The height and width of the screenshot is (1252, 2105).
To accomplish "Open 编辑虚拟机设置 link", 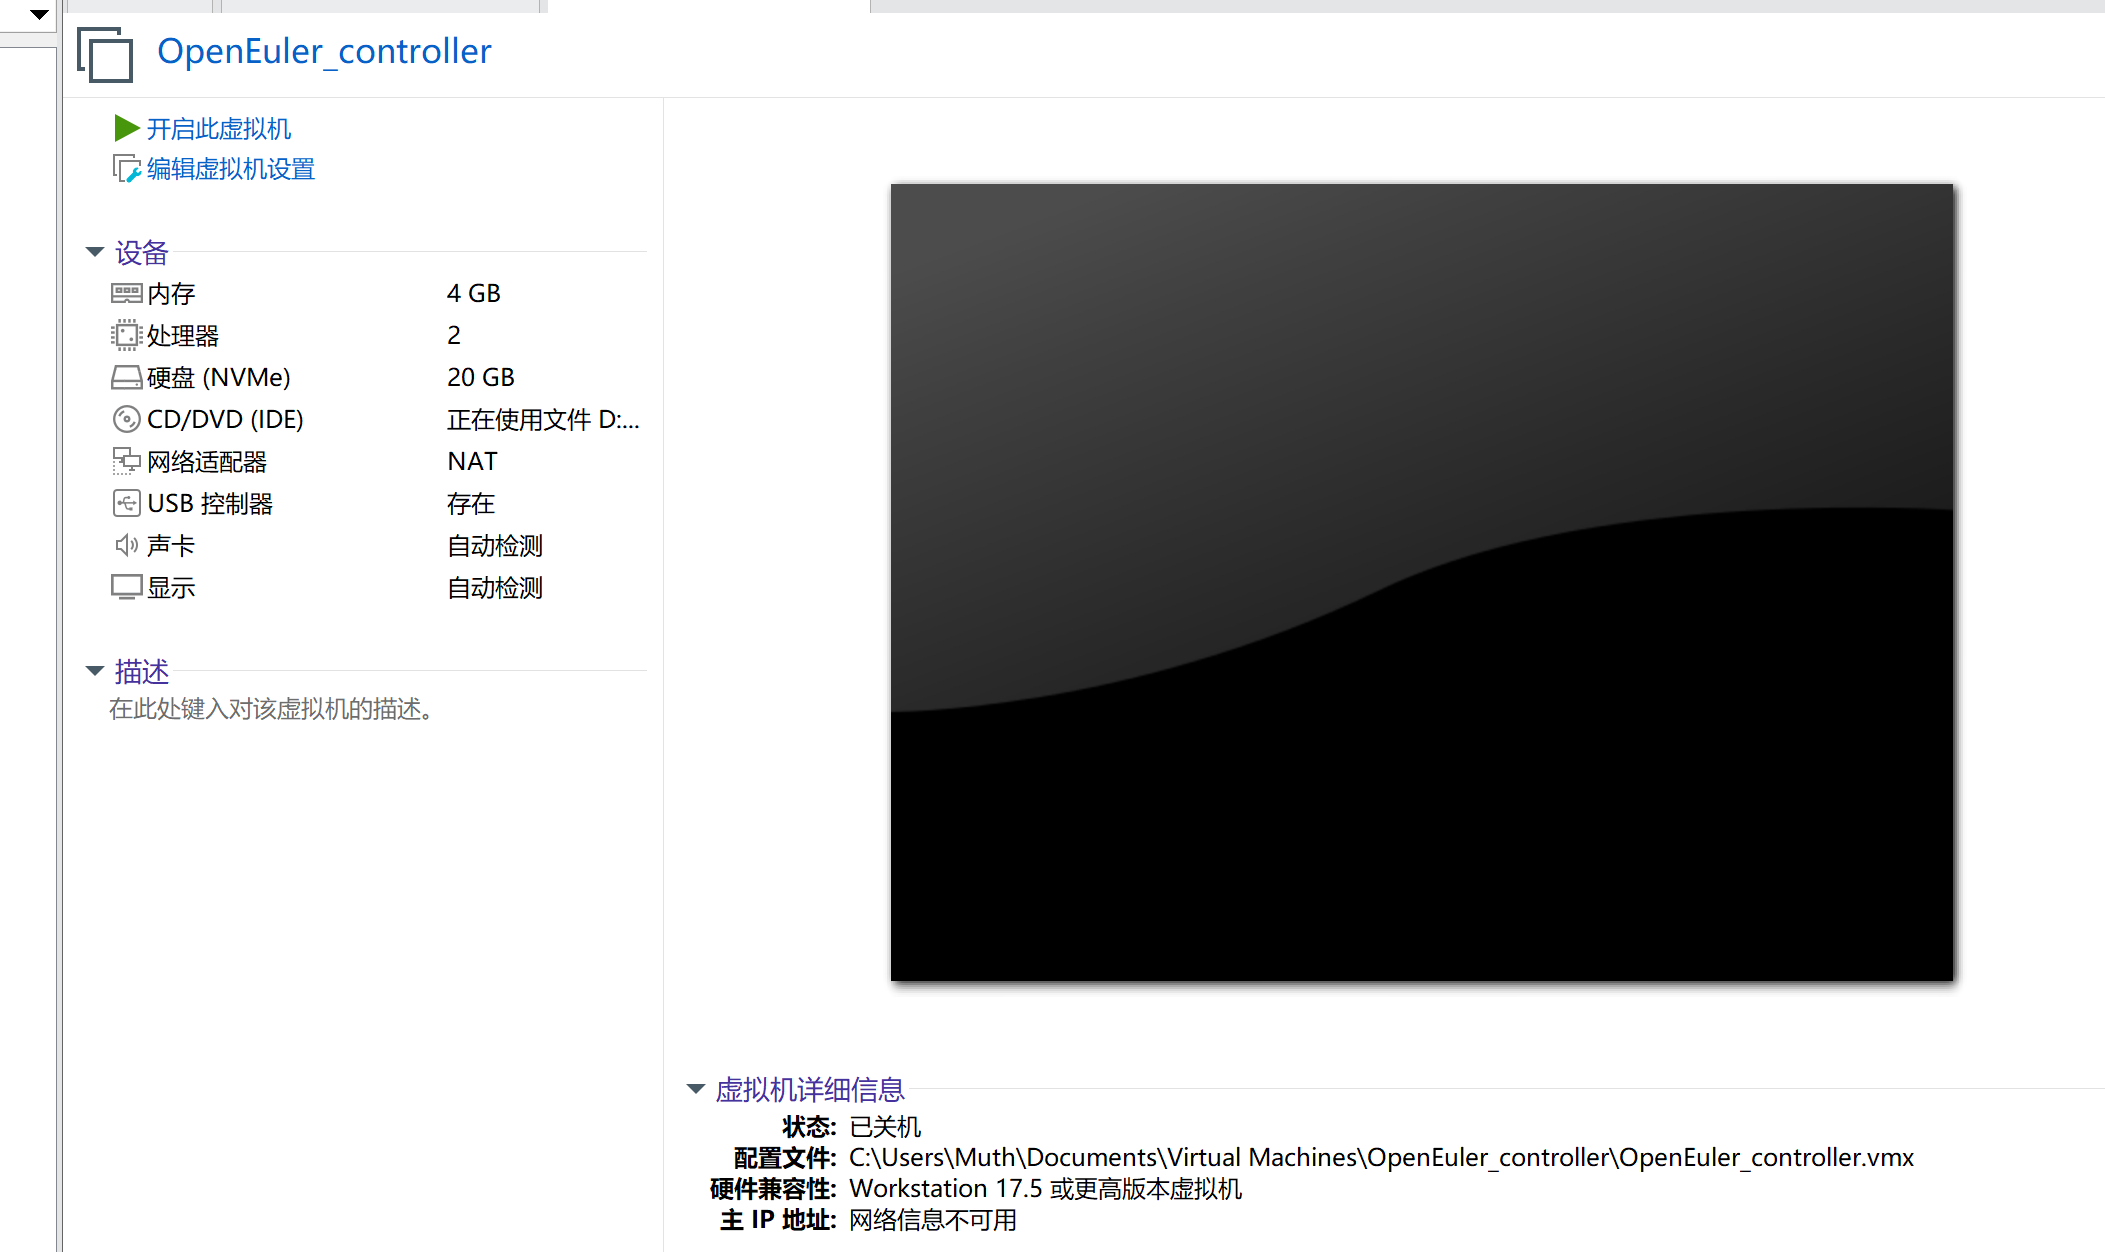I will pyautogui.click(x=229, y=168).
